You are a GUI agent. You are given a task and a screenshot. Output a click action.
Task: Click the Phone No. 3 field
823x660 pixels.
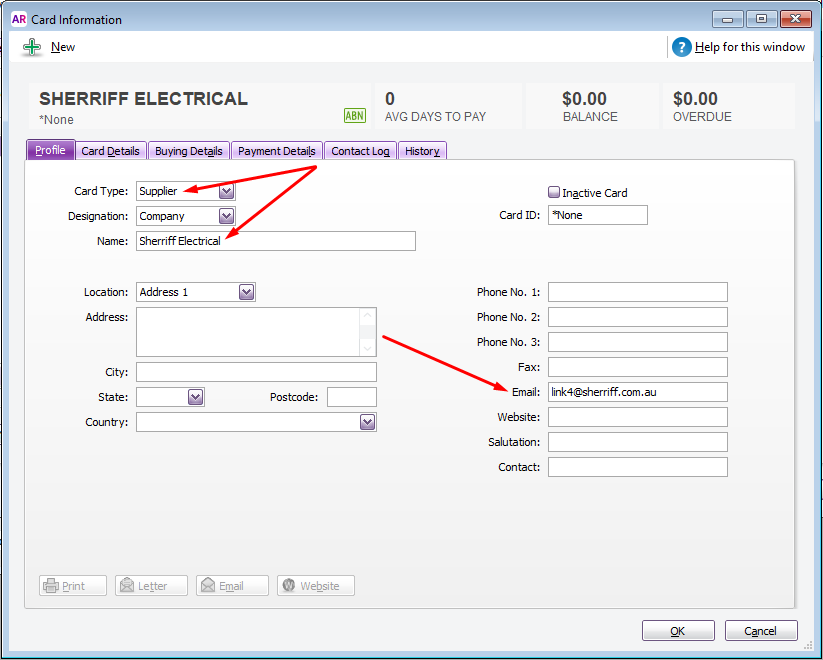638,342
